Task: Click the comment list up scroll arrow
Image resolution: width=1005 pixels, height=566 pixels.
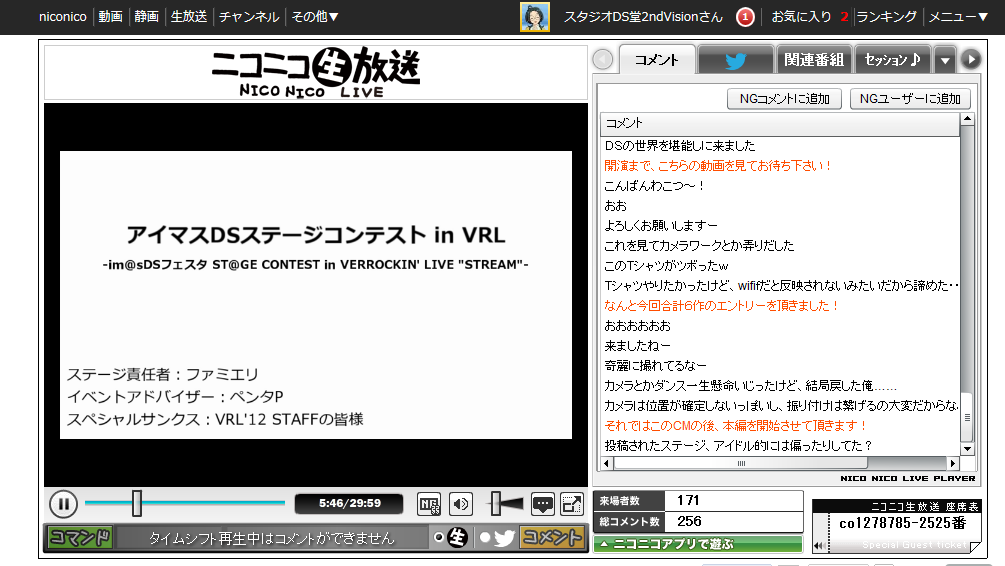Action: (967, 119)
